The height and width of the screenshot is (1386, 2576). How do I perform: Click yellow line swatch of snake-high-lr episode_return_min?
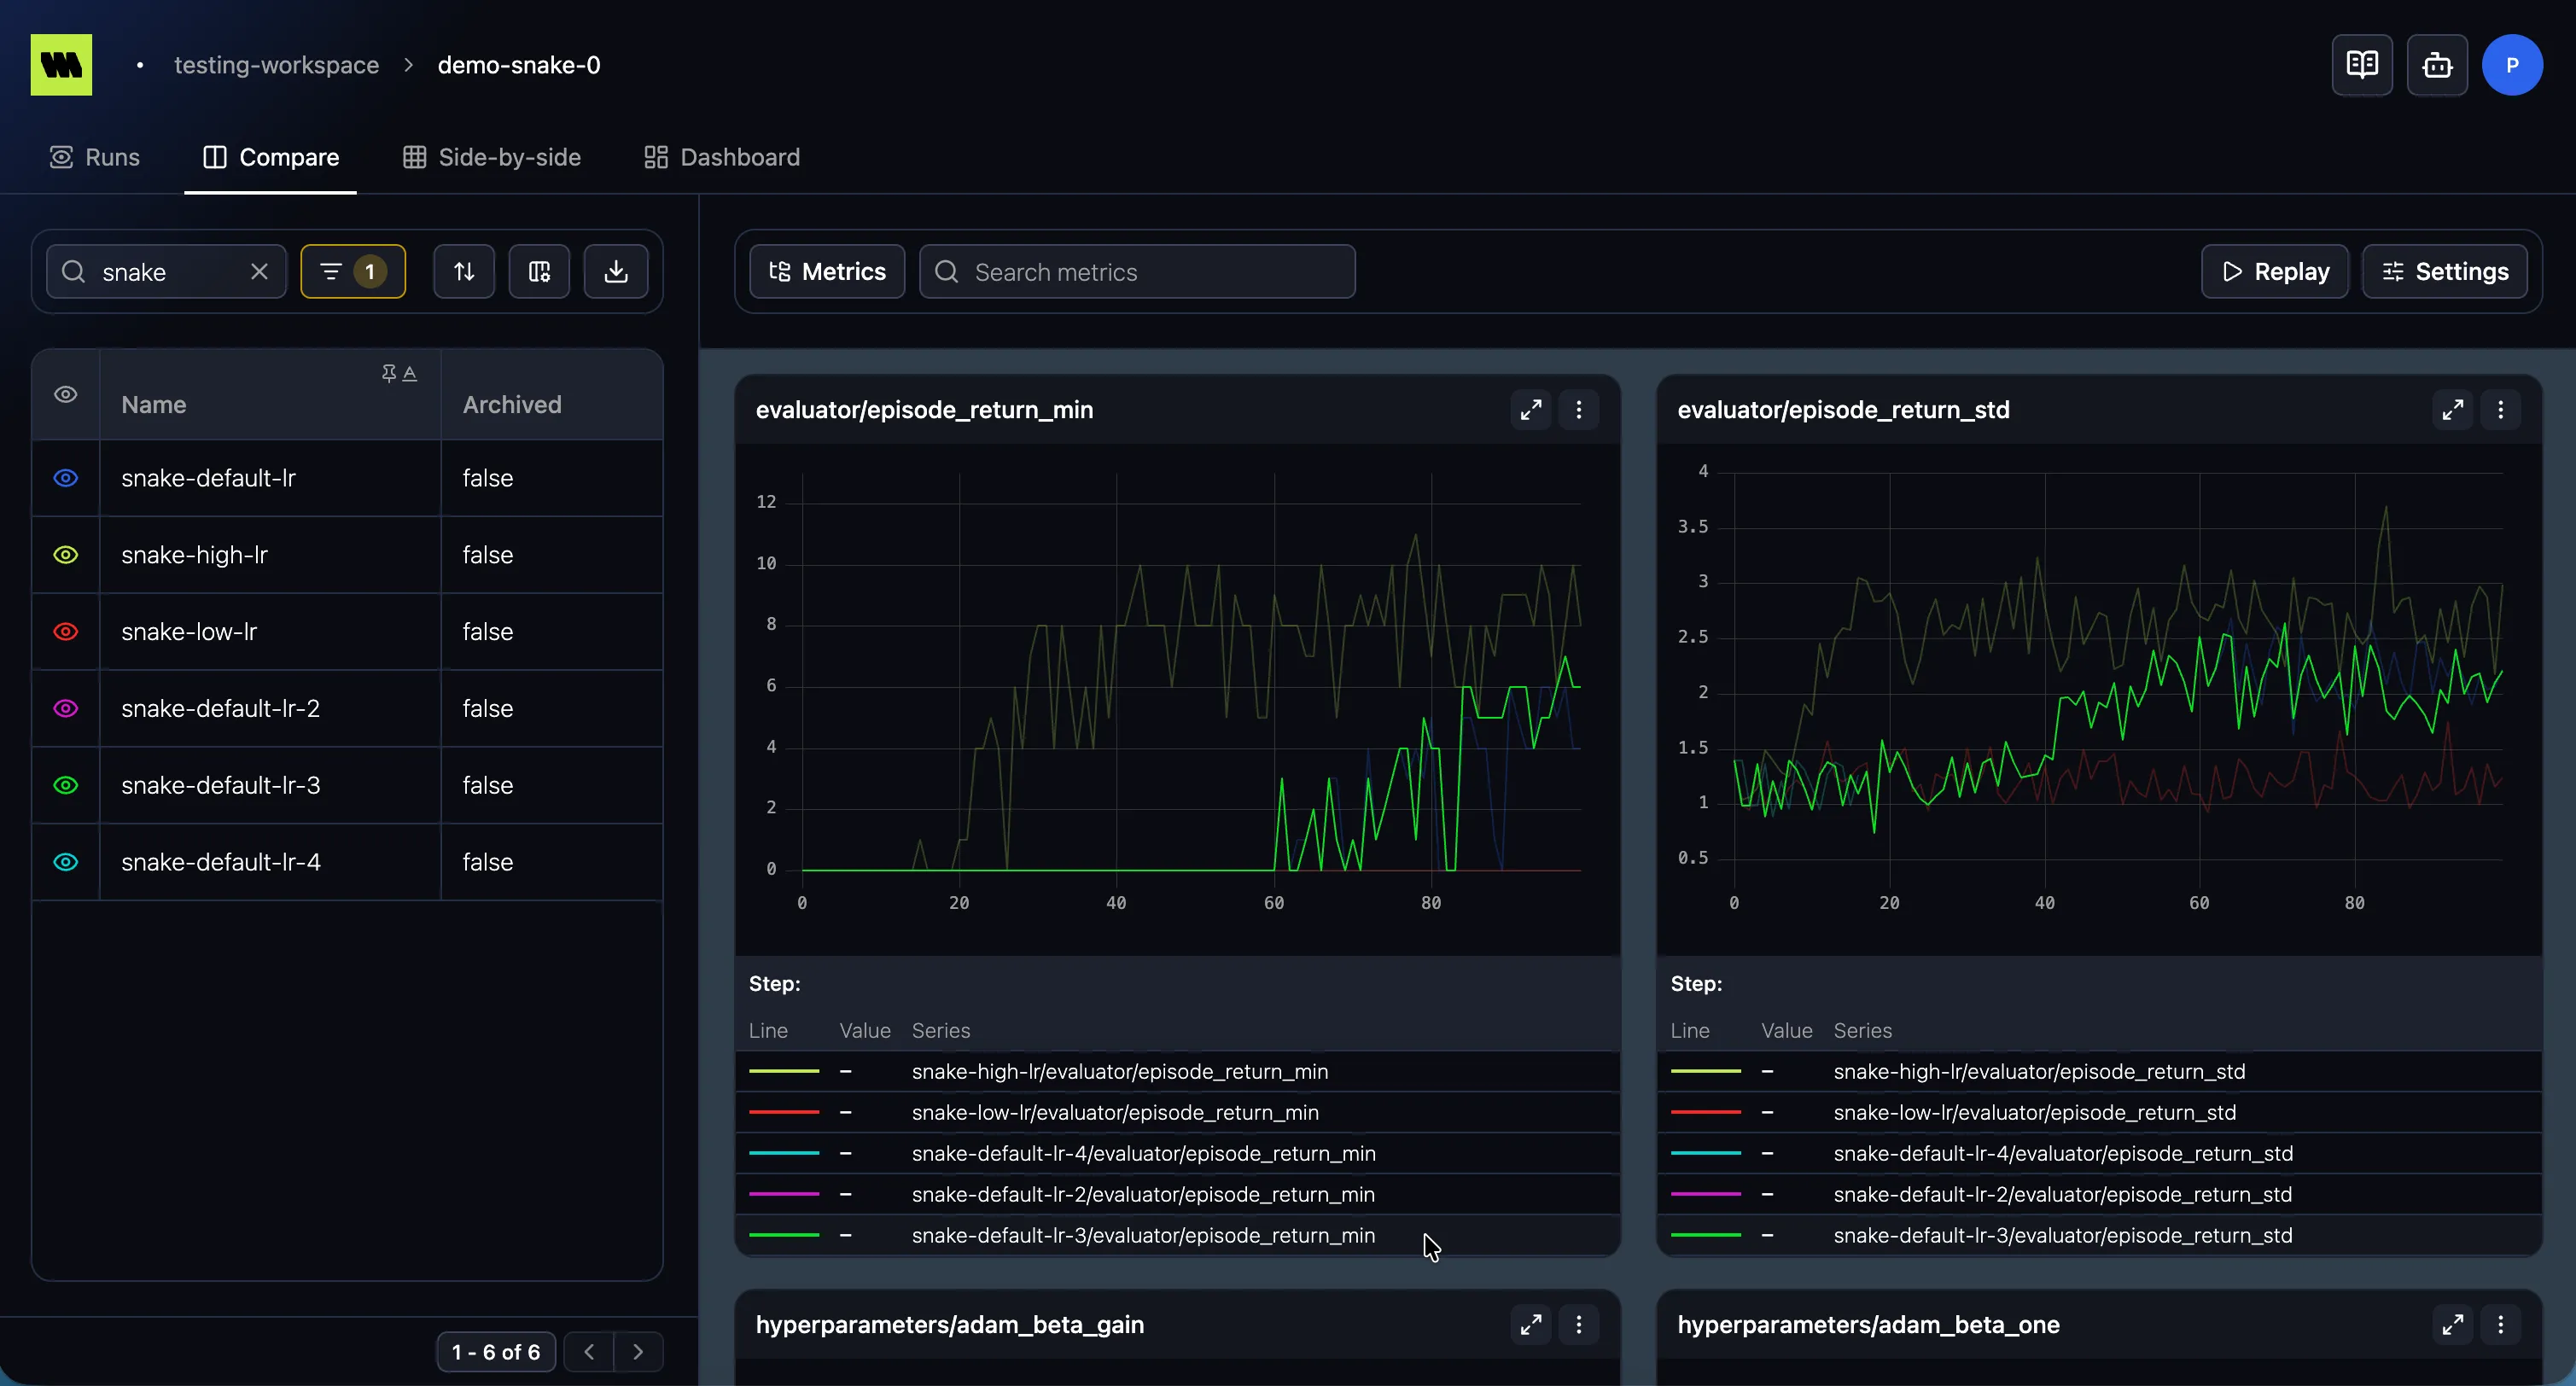[784, 1071]
